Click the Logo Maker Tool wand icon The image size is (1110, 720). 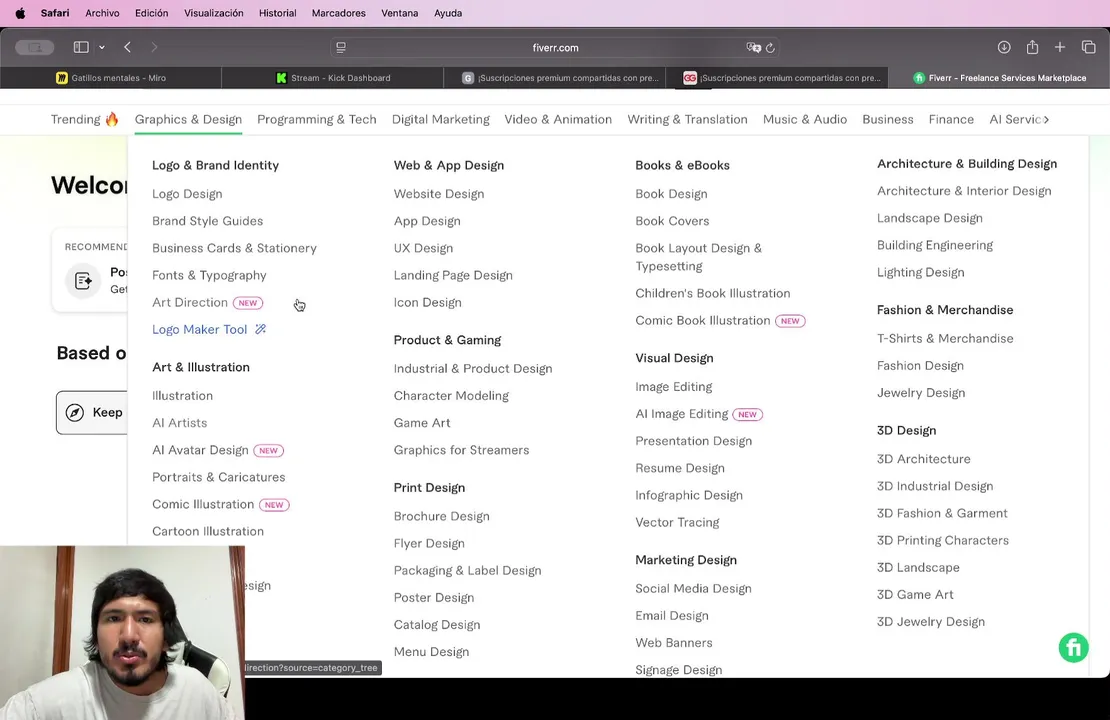[x=261, y=329]
